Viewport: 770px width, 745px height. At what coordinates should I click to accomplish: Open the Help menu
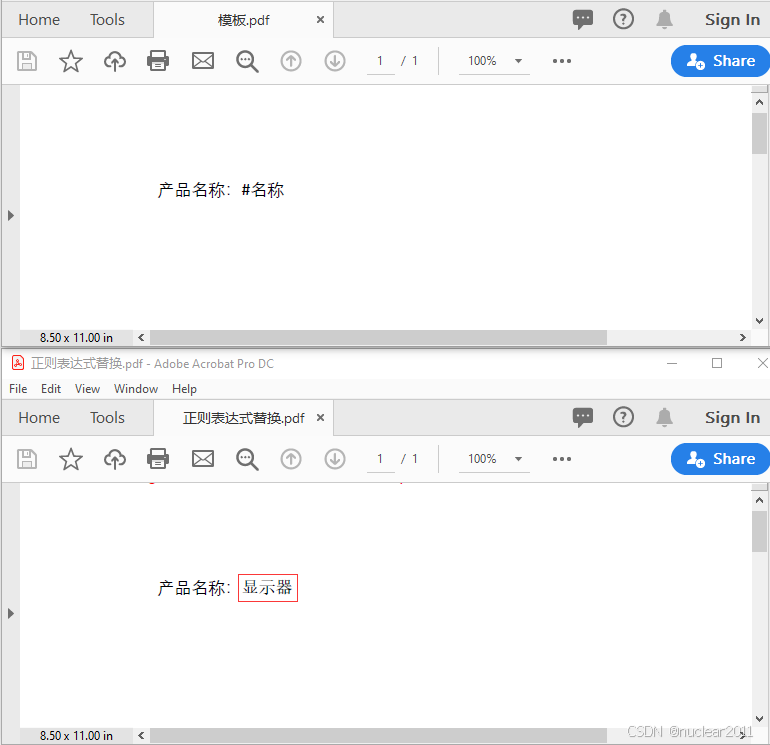point(185,388)
